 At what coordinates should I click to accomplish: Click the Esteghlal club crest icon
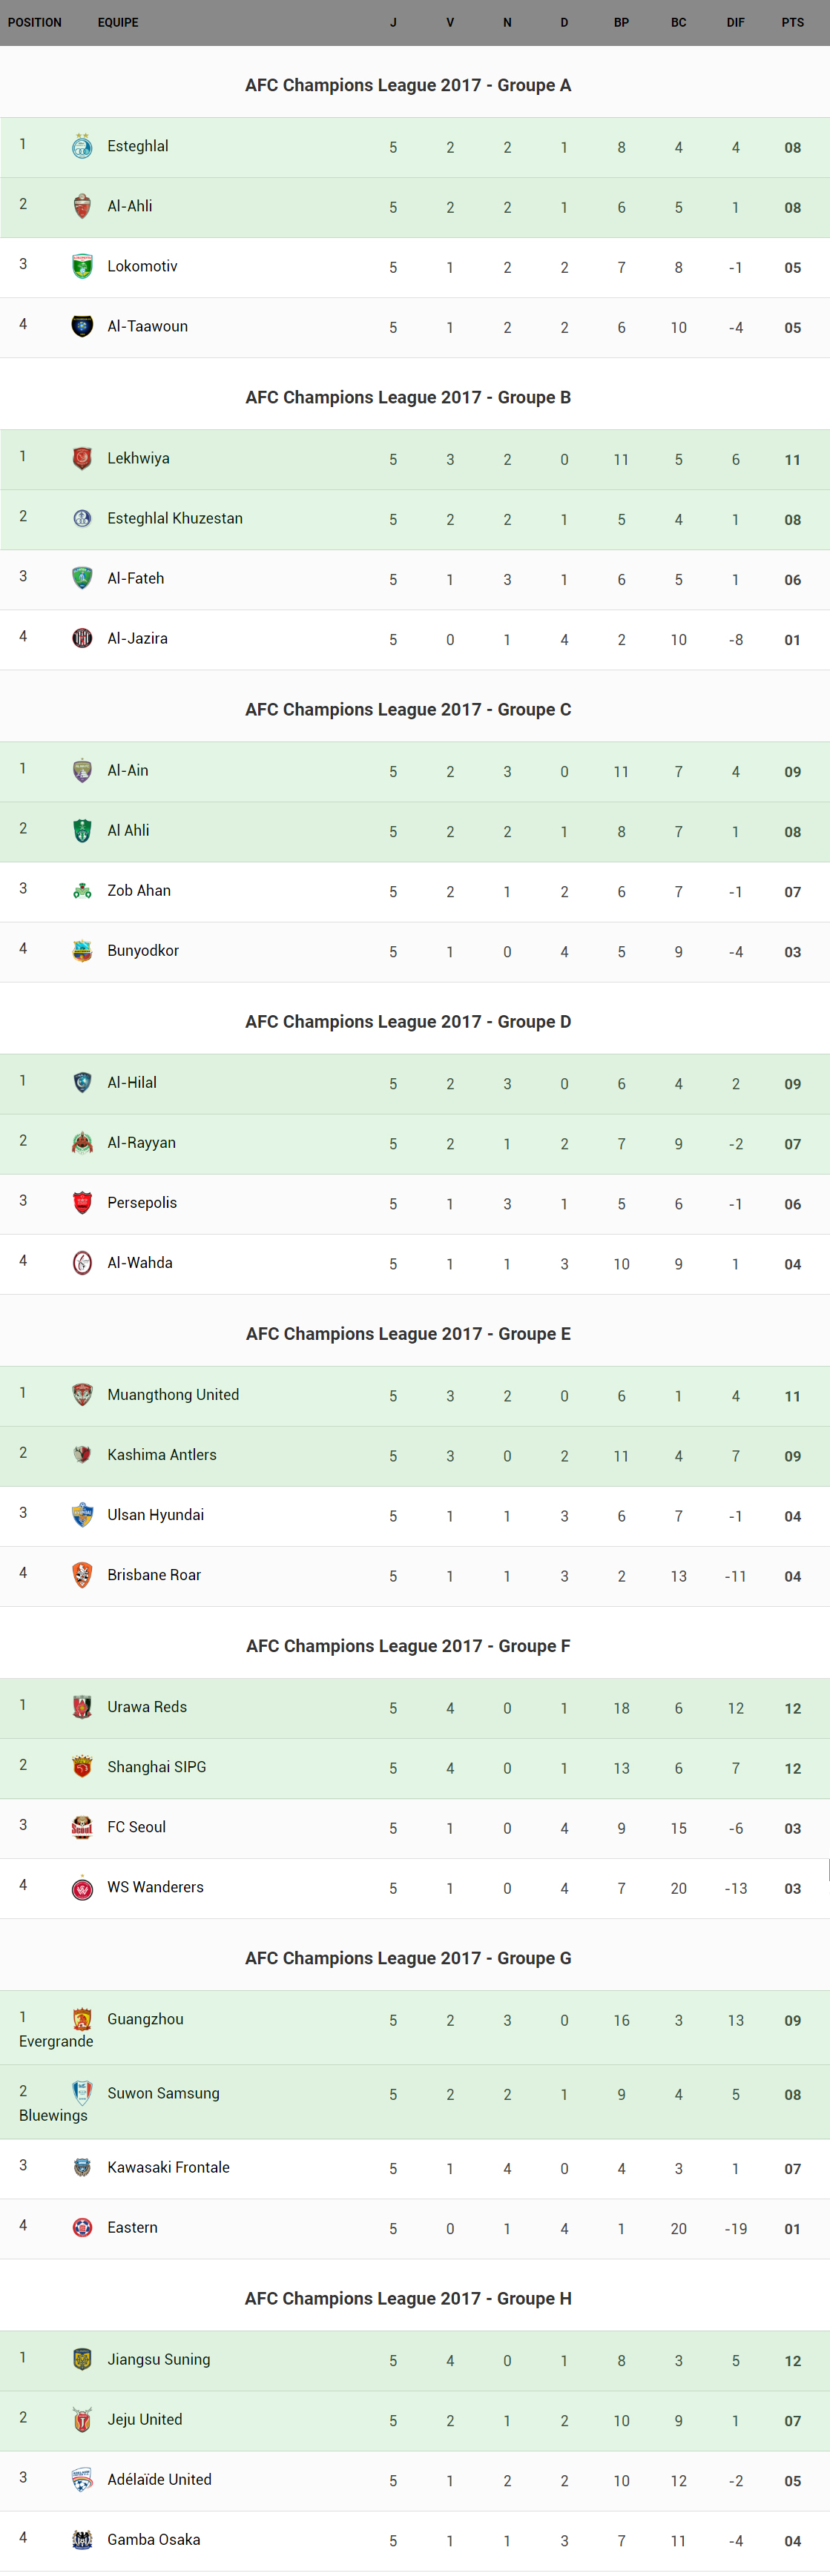[82, 147]
